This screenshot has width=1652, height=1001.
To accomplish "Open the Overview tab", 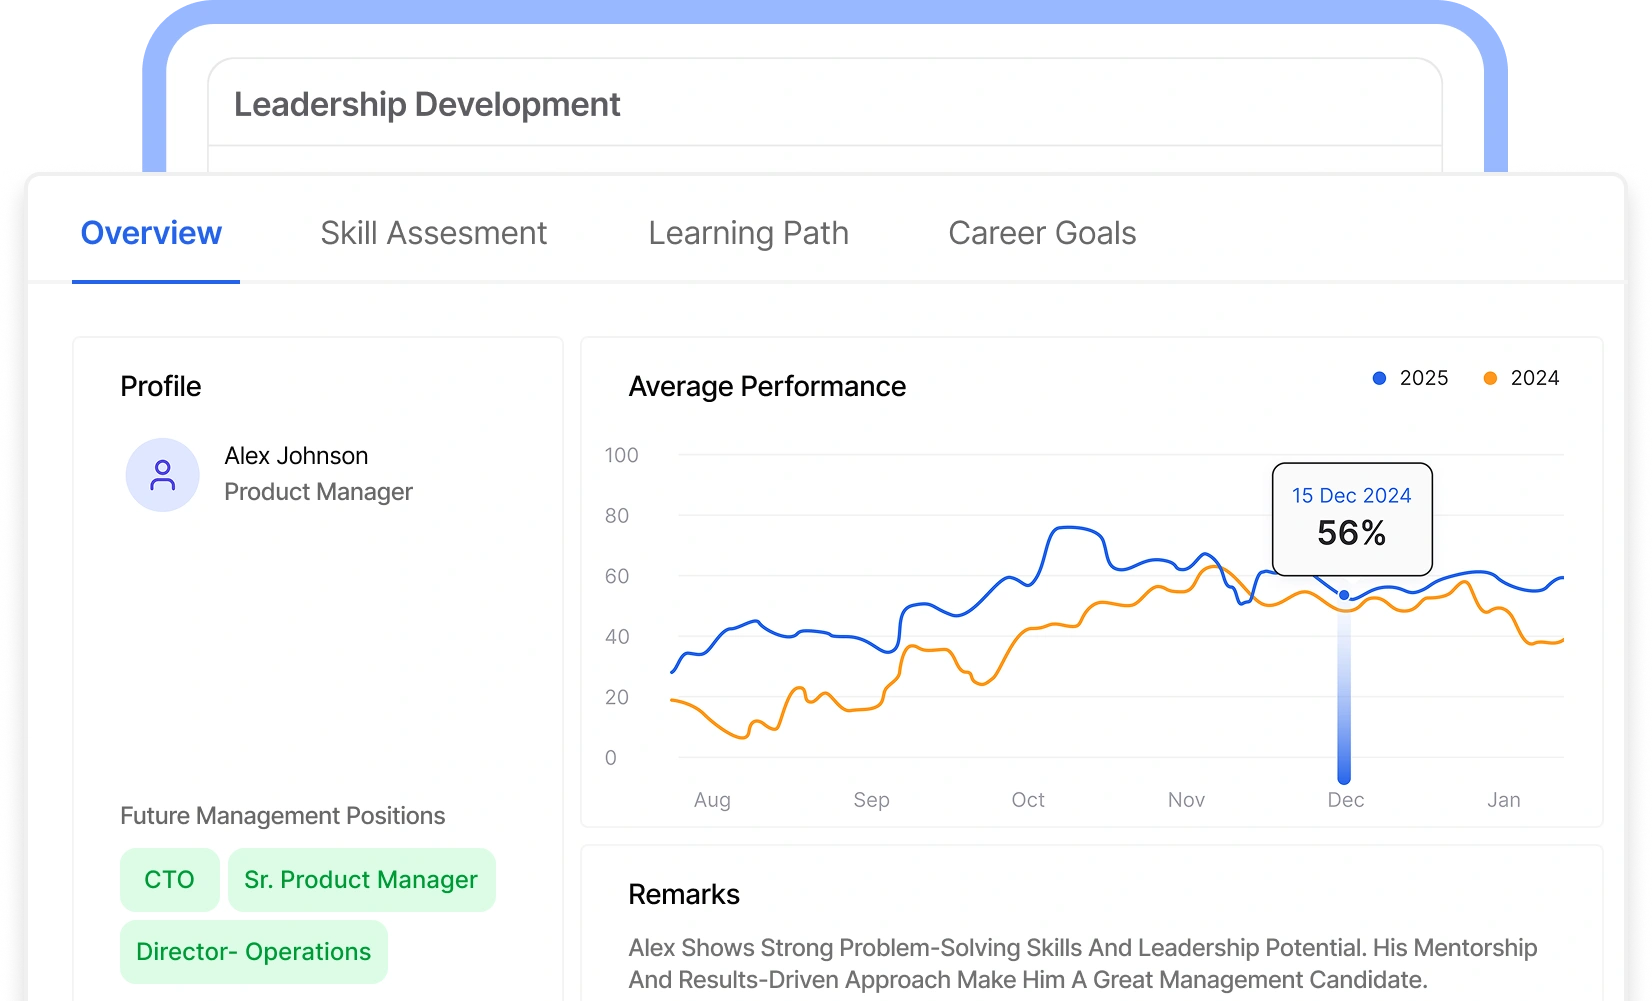I will point(152,233).
